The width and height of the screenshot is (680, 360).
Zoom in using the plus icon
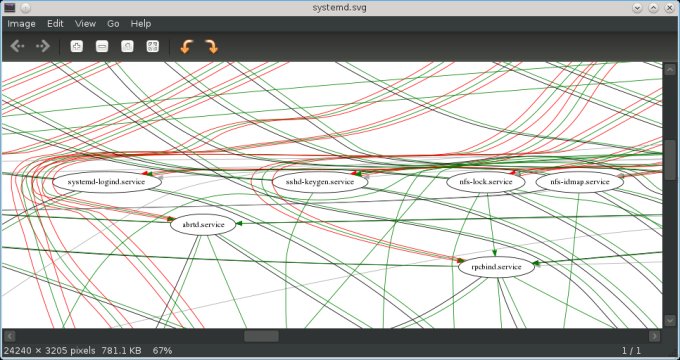(77, 46)
